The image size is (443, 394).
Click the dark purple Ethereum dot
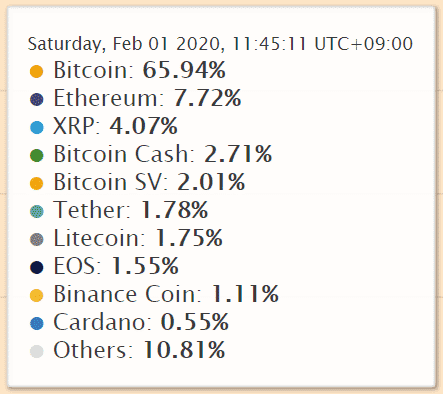tap(37, 99)
